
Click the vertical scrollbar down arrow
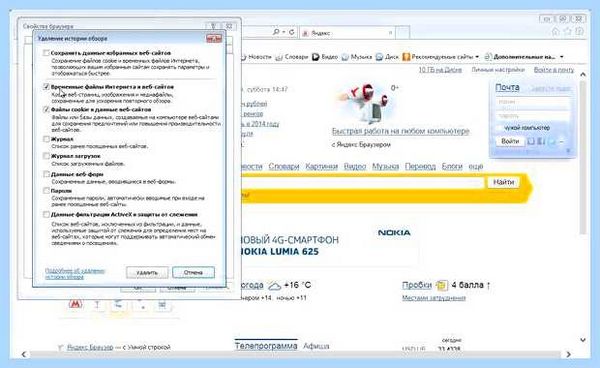pyautogui.click(x=583, y=340)
